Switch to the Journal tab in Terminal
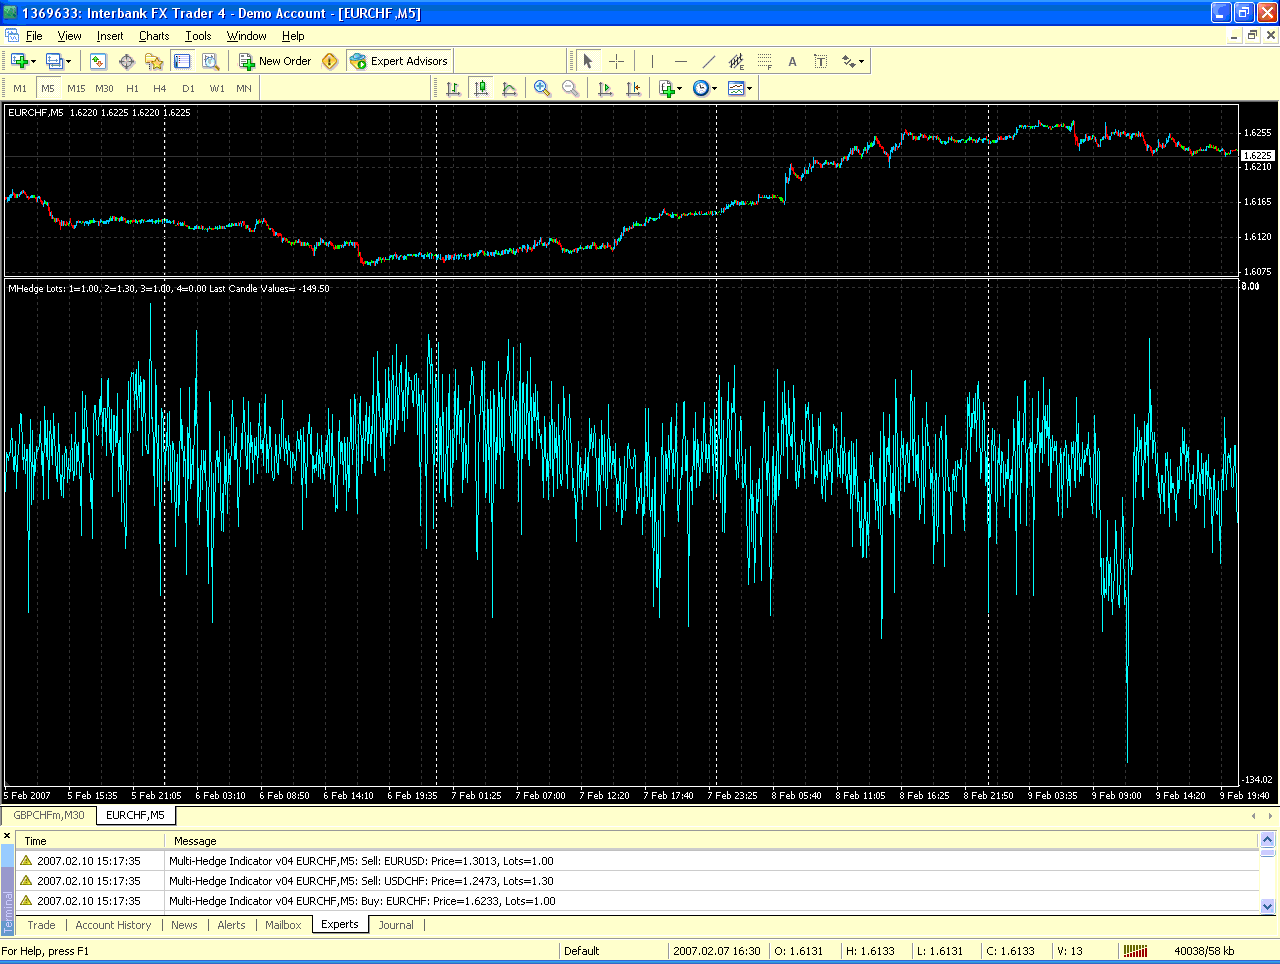1280x964 pixels. click(x=396, y=925)
